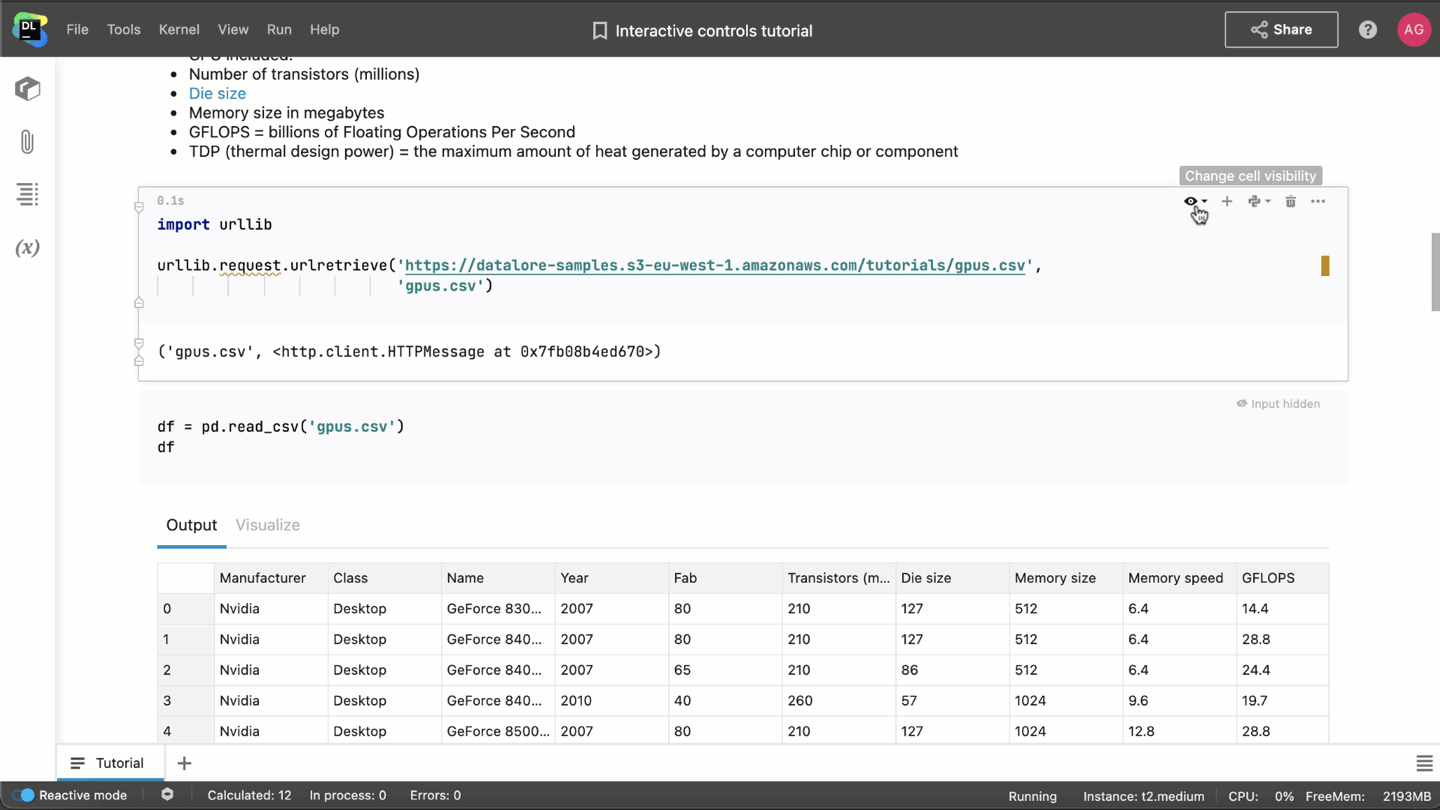Switch to the Visualize tab
The height and width of the screenshot is (810, 1440).
coord(267,525)
